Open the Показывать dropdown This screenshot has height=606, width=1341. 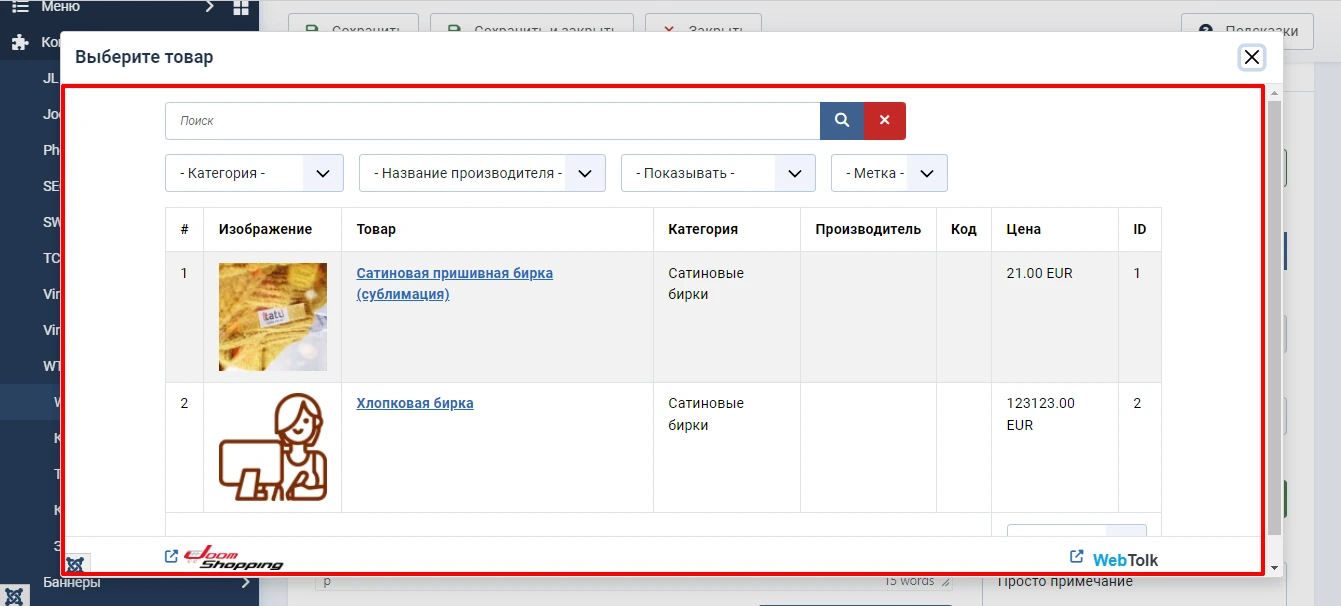point(718,173)
